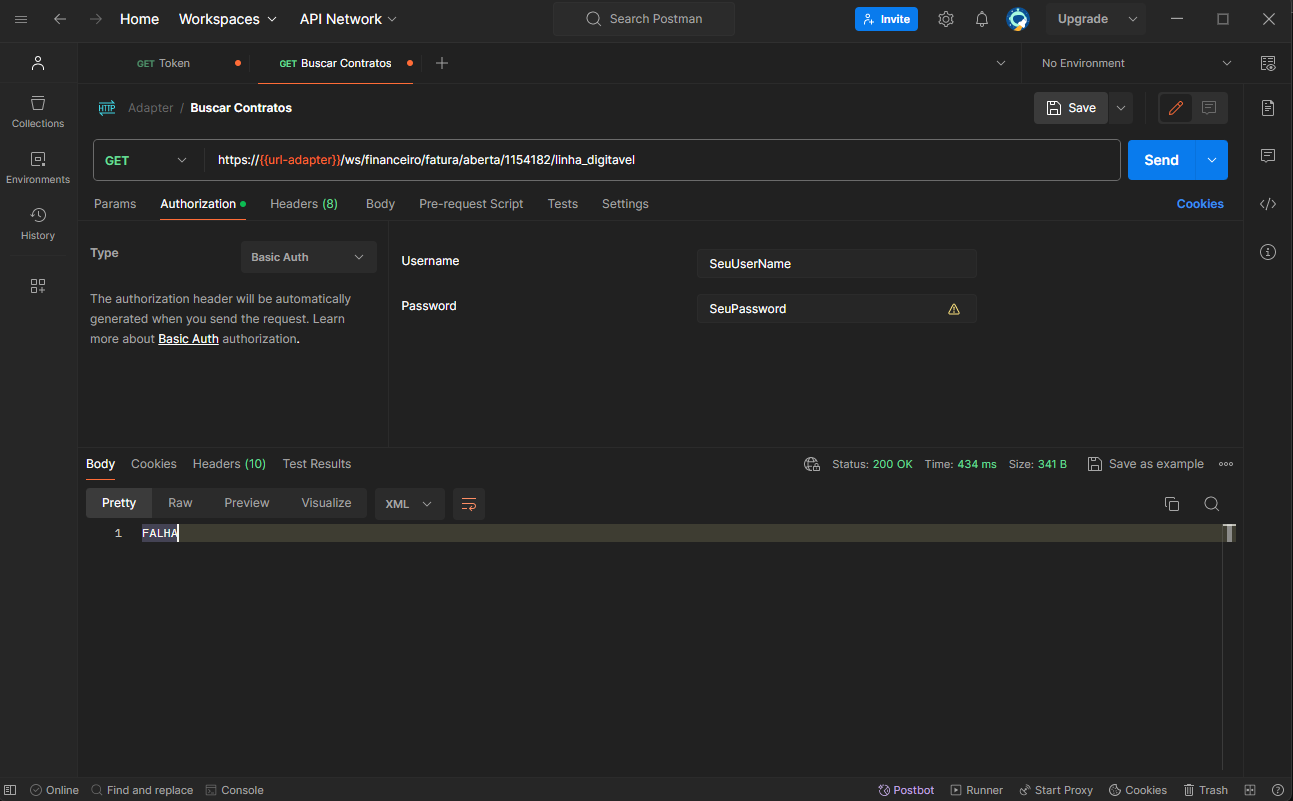Search within the response body
The width and height of the screenshot is (1293, 801).
click(1211, 504)
